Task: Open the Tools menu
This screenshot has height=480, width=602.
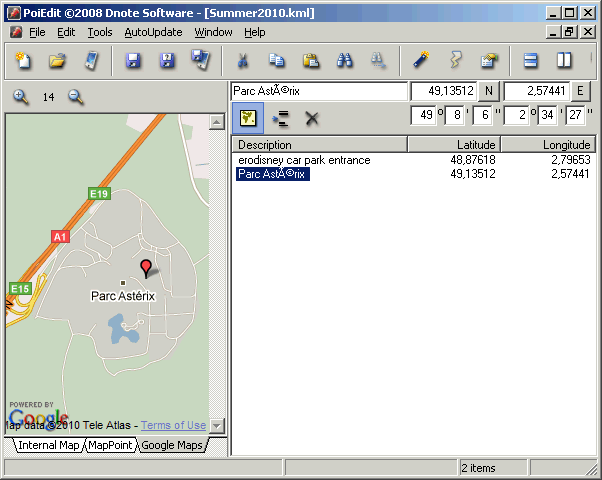Action: [x=100, y=32]
